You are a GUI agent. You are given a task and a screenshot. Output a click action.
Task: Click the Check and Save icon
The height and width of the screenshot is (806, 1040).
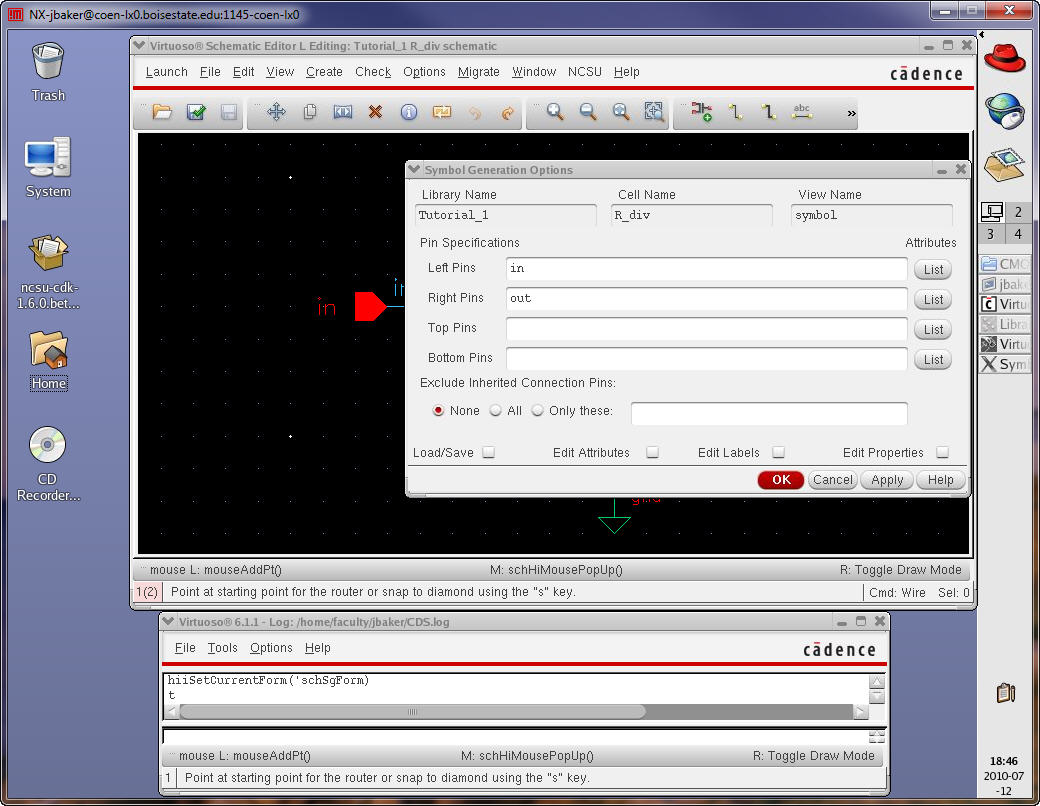[196, 113]
